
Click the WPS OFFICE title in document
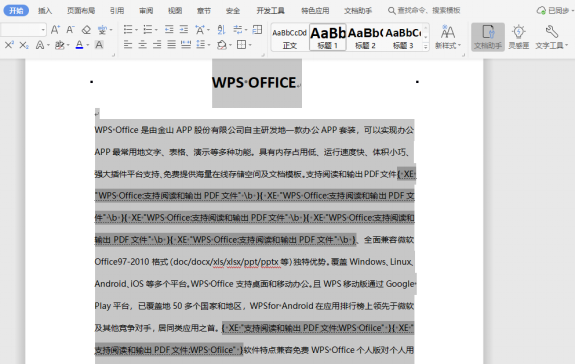pos(254,83)
